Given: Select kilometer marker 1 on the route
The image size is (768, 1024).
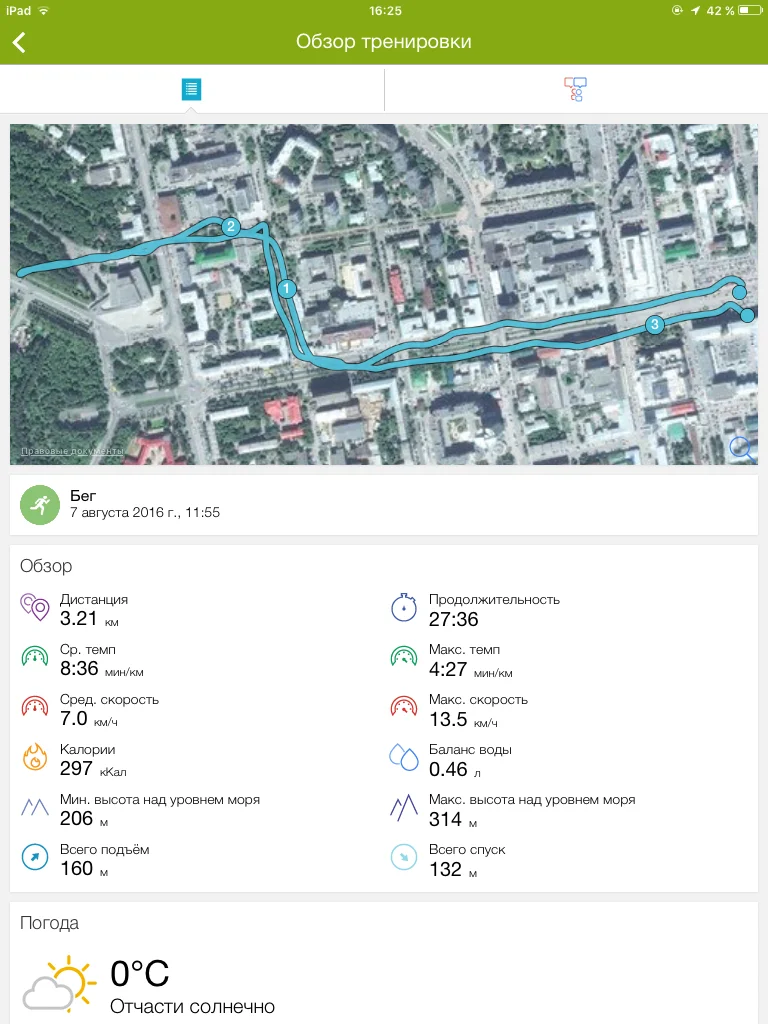Looking at the screenshot, I should click(286, 288).
